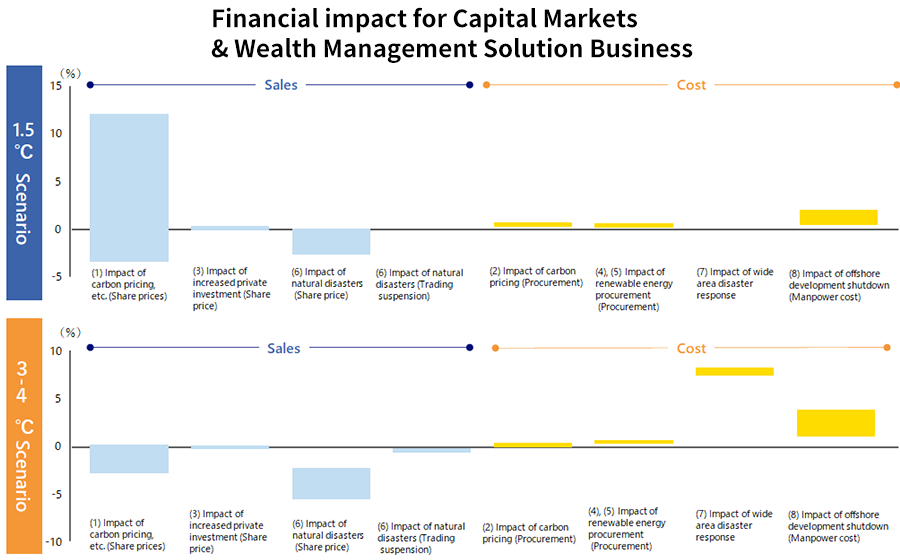Click the yellow offshore shutdown bar, 3-4°C chart
The height and width of the screenshot is (560, 900).
click(x=836, y=423)
